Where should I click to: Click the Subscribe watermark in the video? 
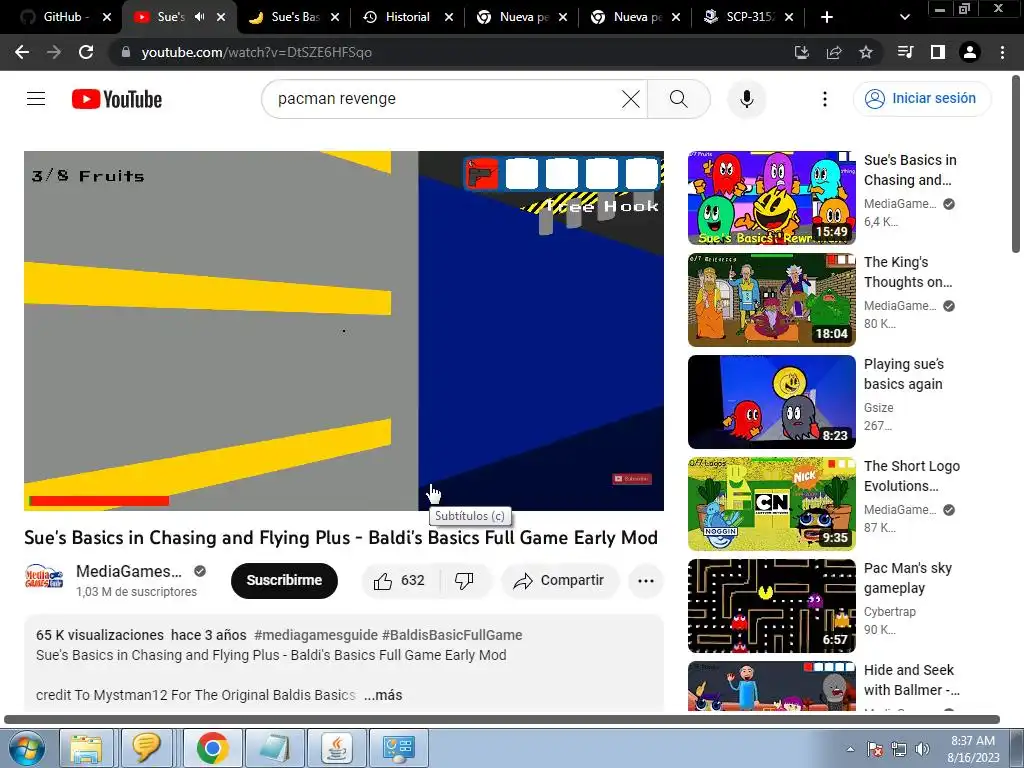[x=632, y=479]
